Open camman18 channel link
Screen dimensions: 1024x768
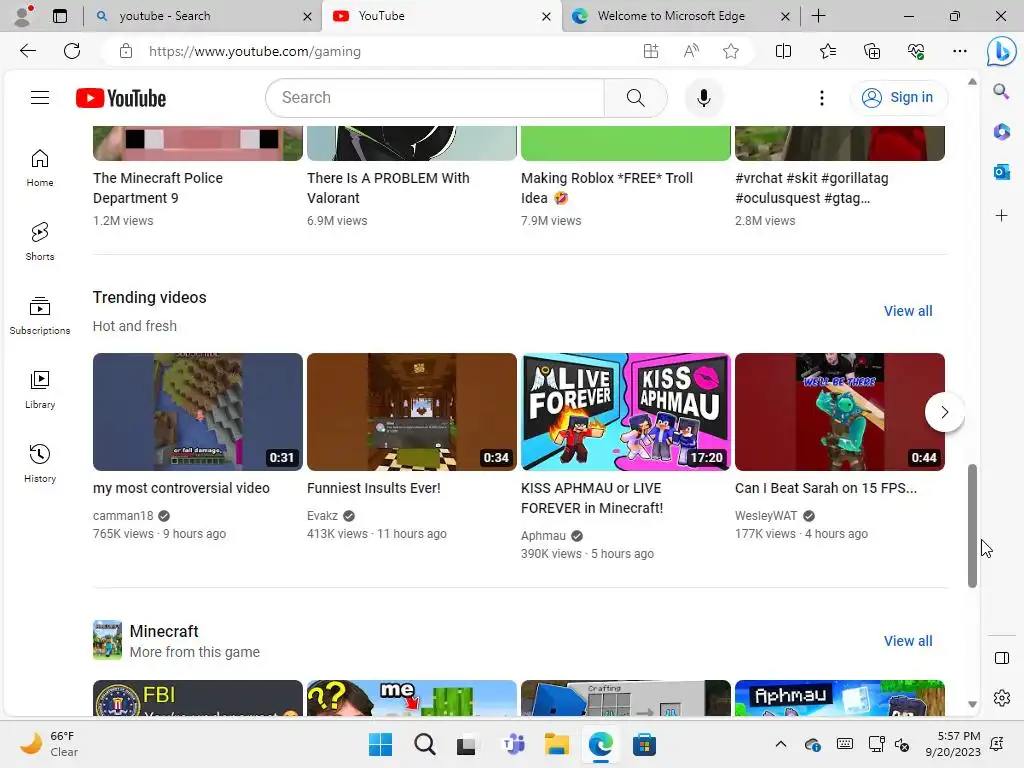click(x=123, y=515)
